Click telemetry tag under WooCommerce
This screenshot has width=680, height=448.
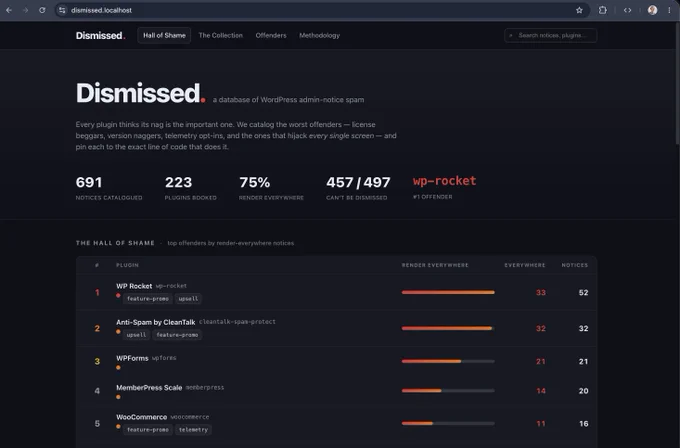(193, 430)
